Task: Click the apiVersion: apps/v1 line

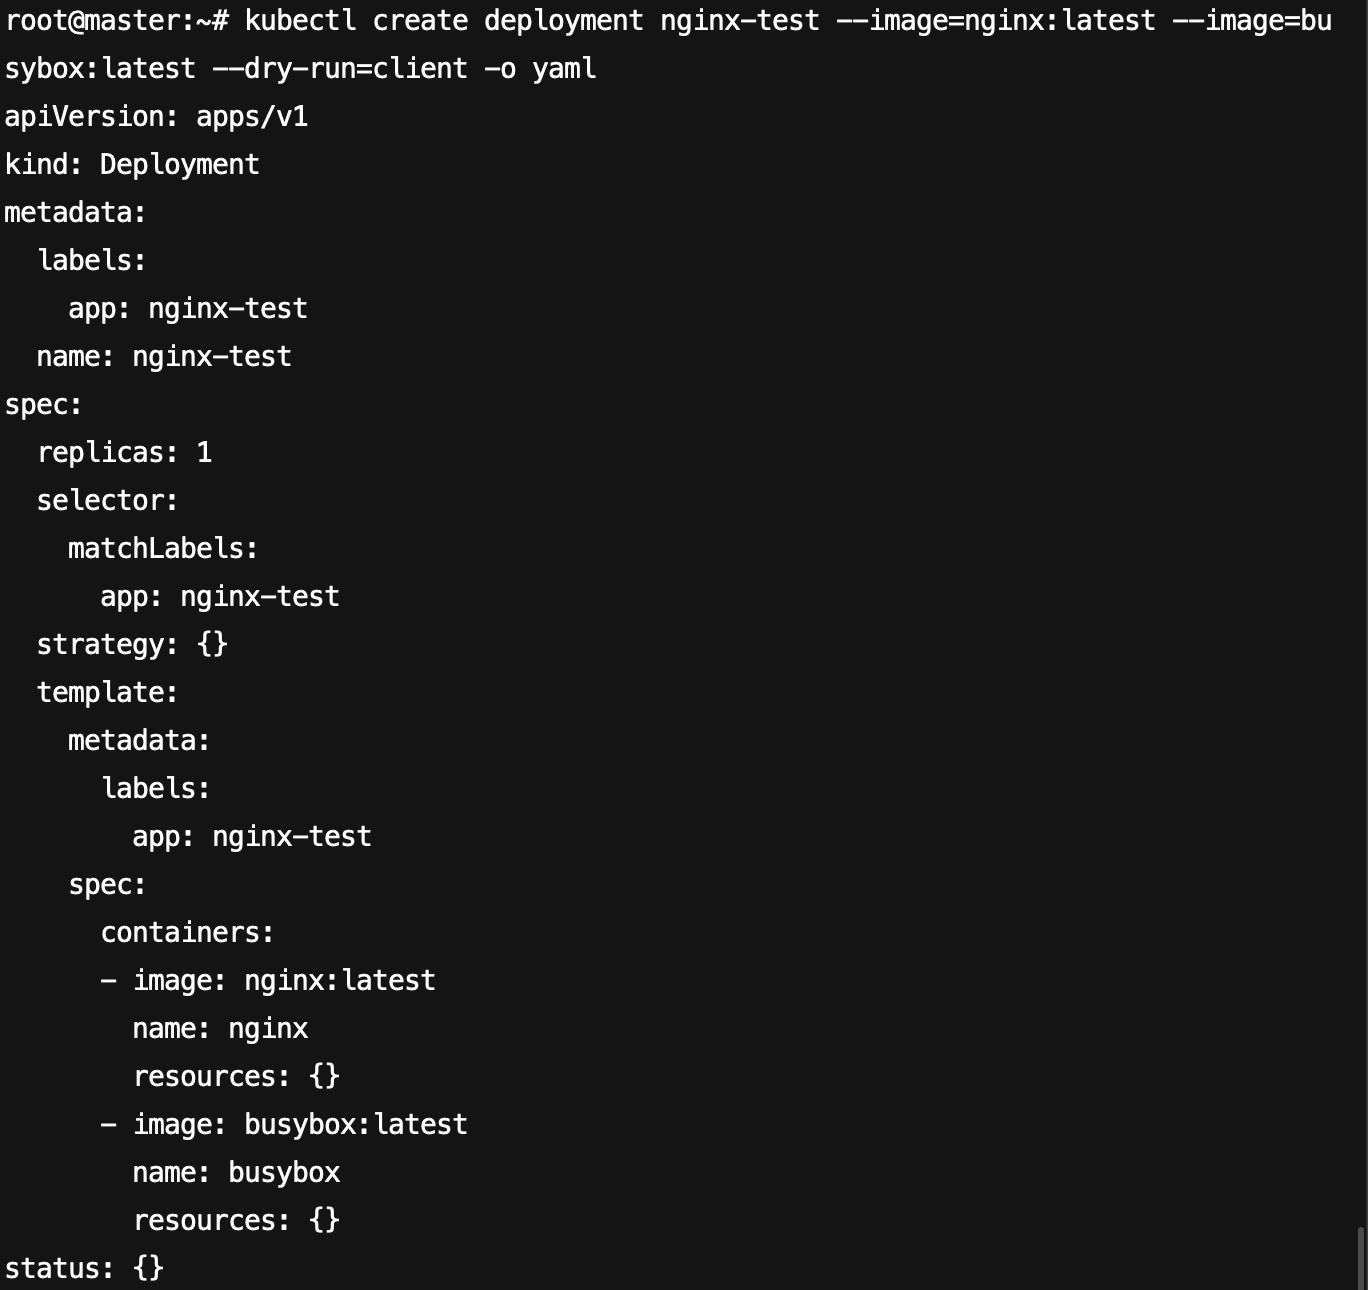Action: click(x=156, y=117)
